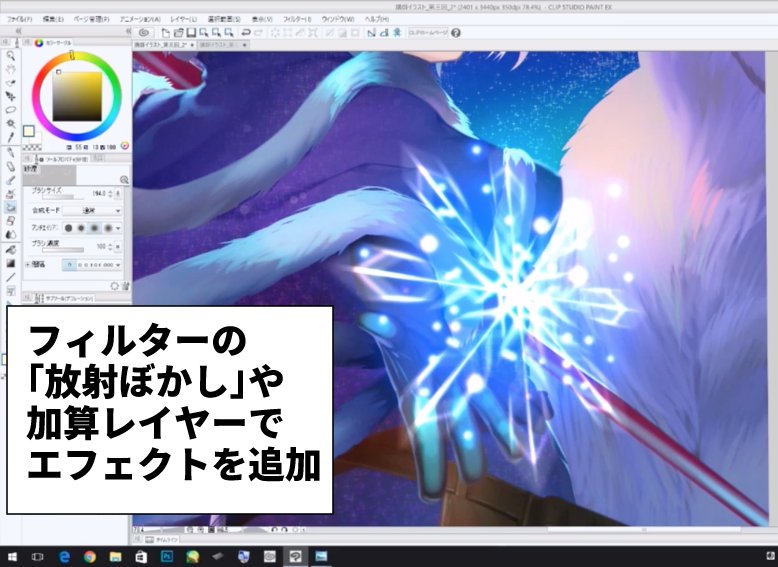
Task: Select the Move Layer arrow tool
Action: pos(10,96)
